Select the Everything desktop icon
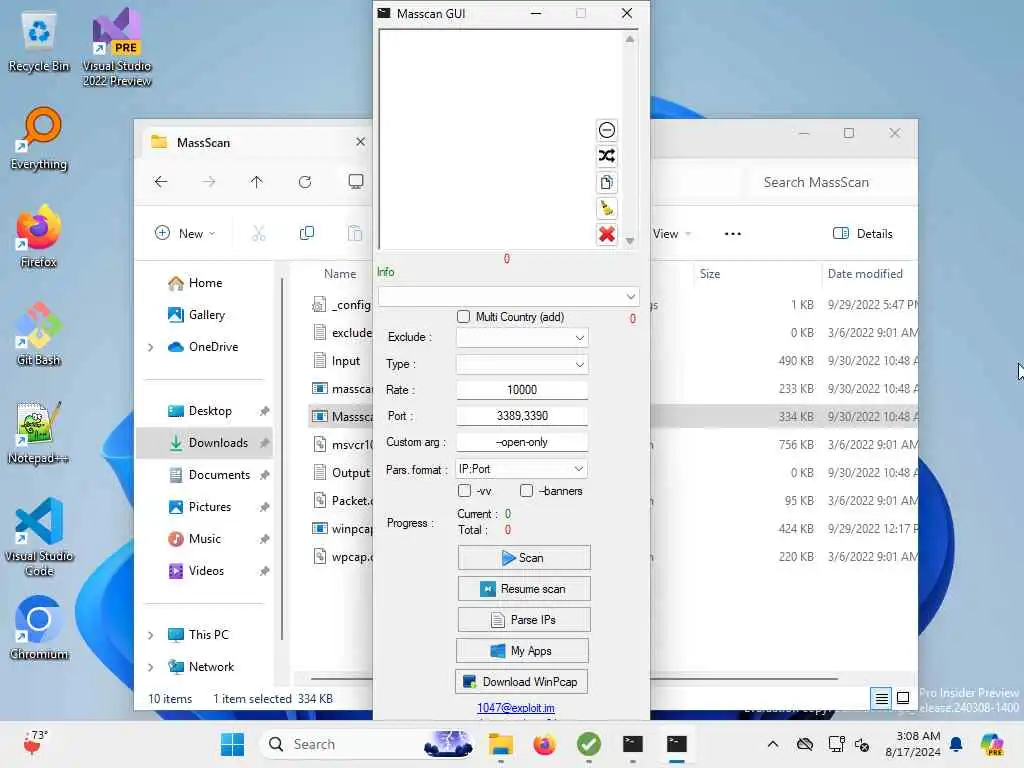The width and height of the screenshot is (1024, 768). click(x=39, y=138)
